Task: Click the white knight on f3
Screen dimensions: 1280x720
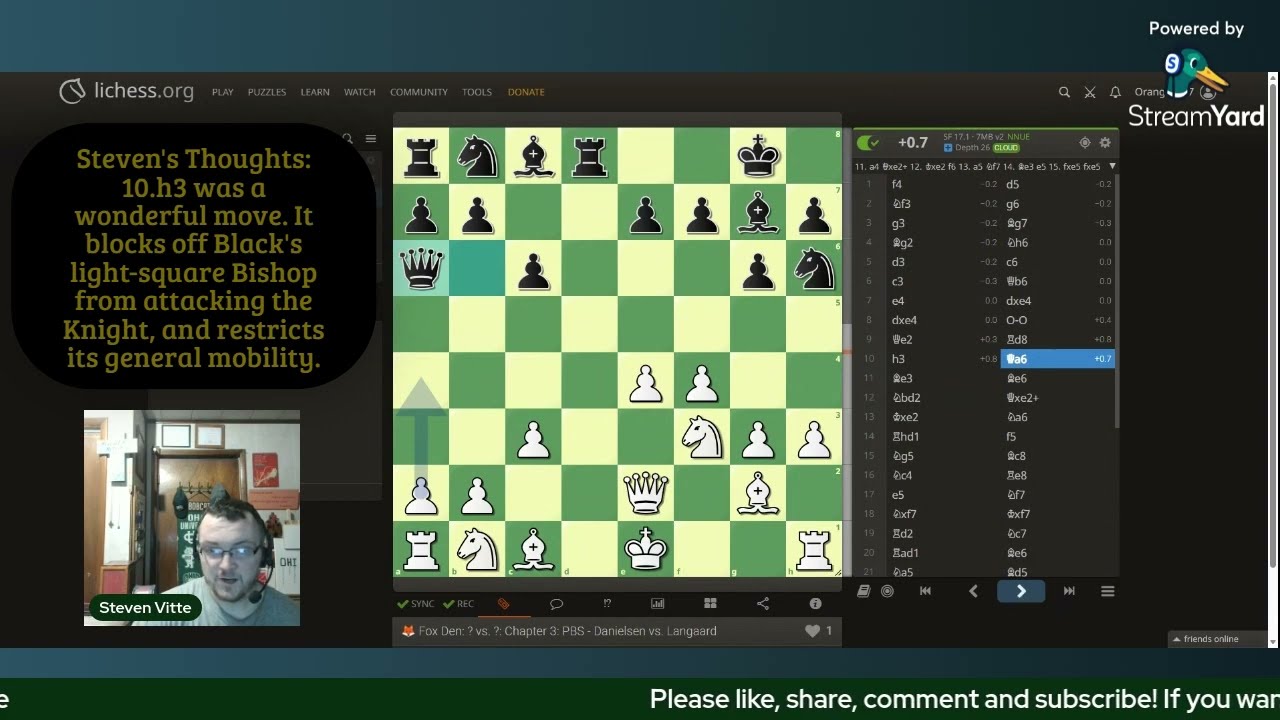Action: pos(702,436)
